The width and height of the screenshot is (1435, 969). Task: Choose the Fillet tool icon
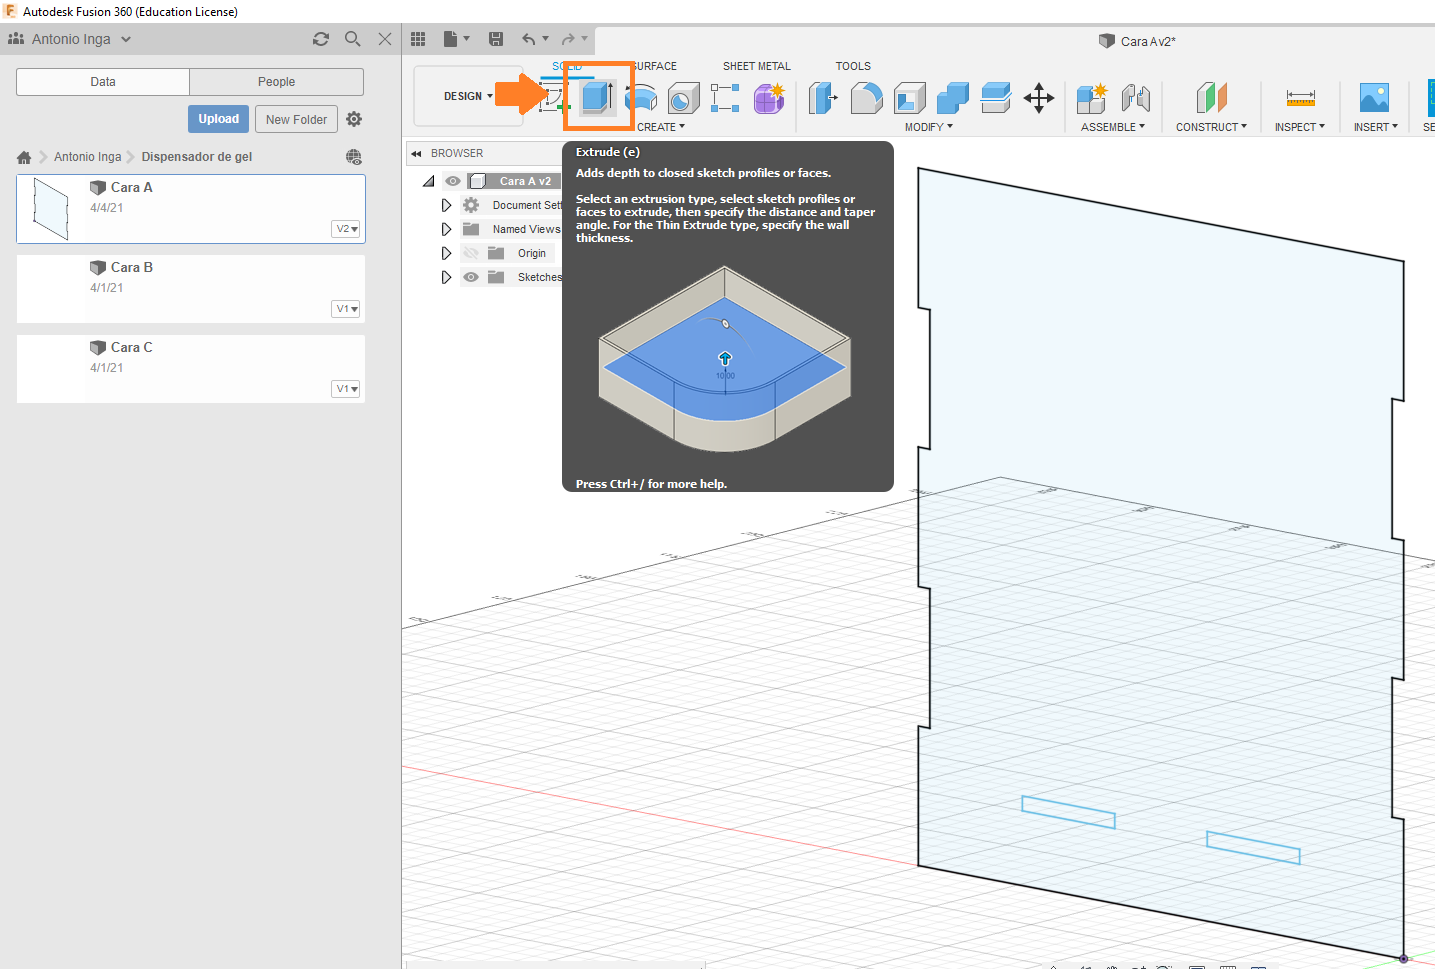tap(866, 98)
